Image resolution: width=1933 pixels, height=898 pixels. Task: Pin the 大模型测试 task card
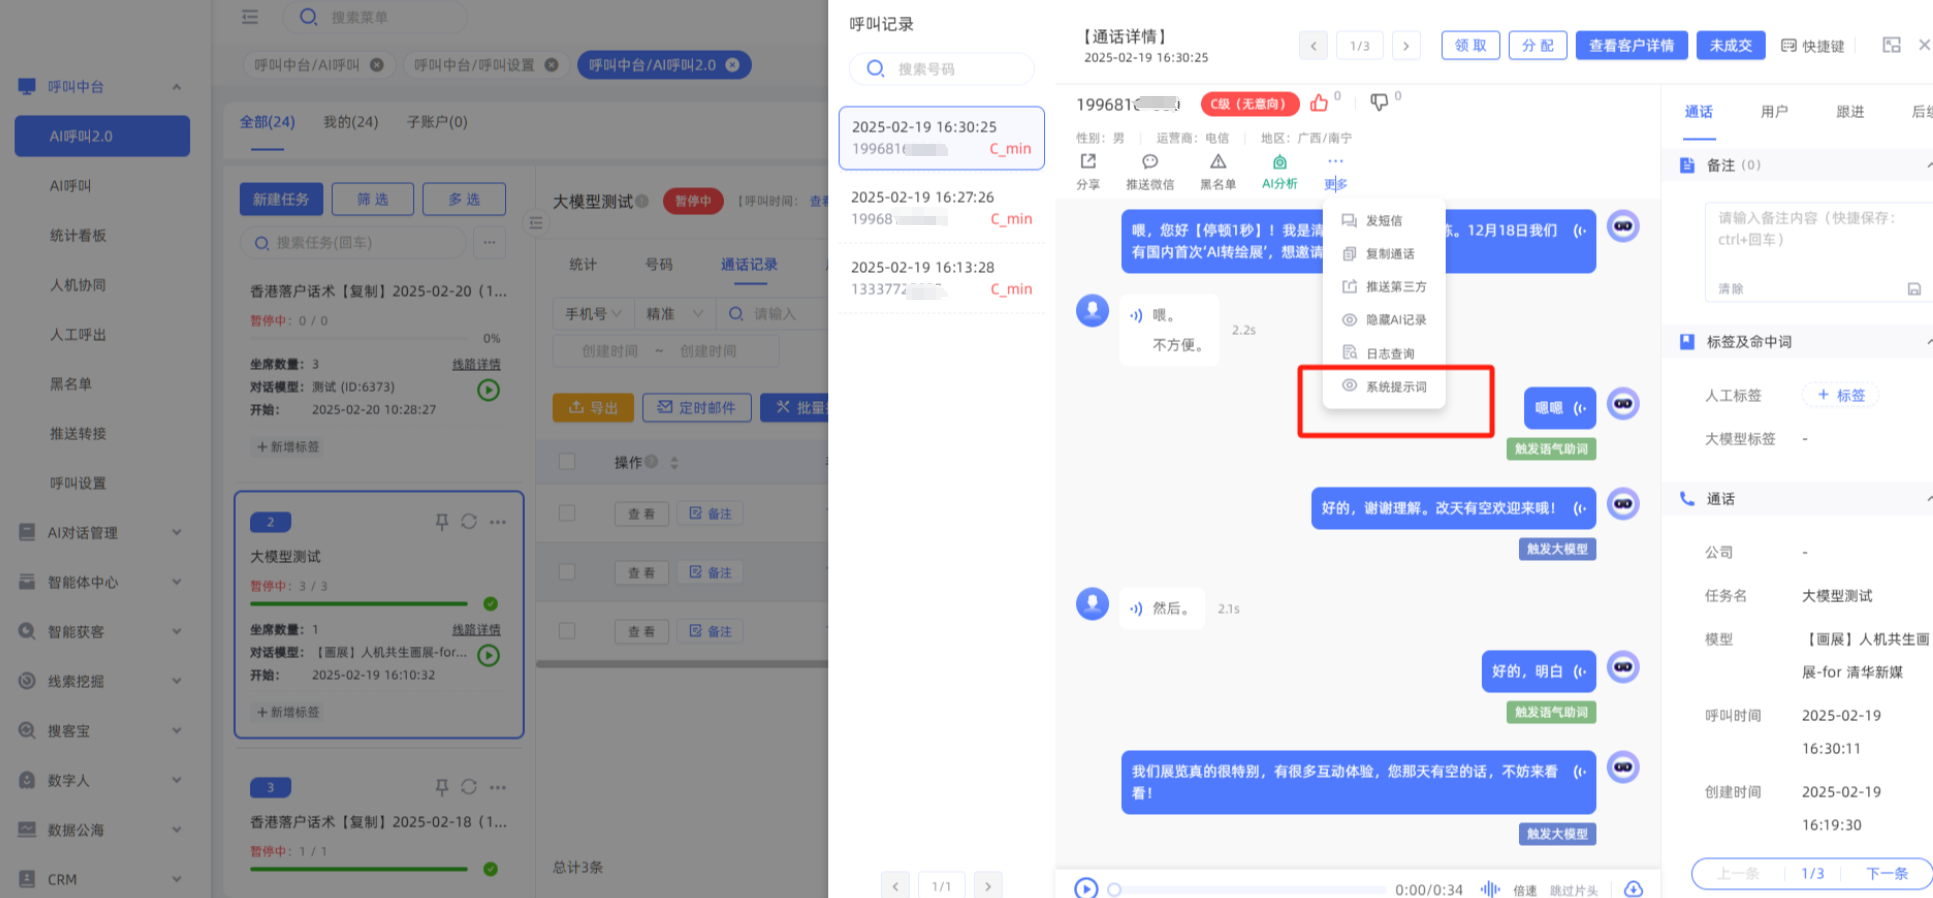coord(442,522)
